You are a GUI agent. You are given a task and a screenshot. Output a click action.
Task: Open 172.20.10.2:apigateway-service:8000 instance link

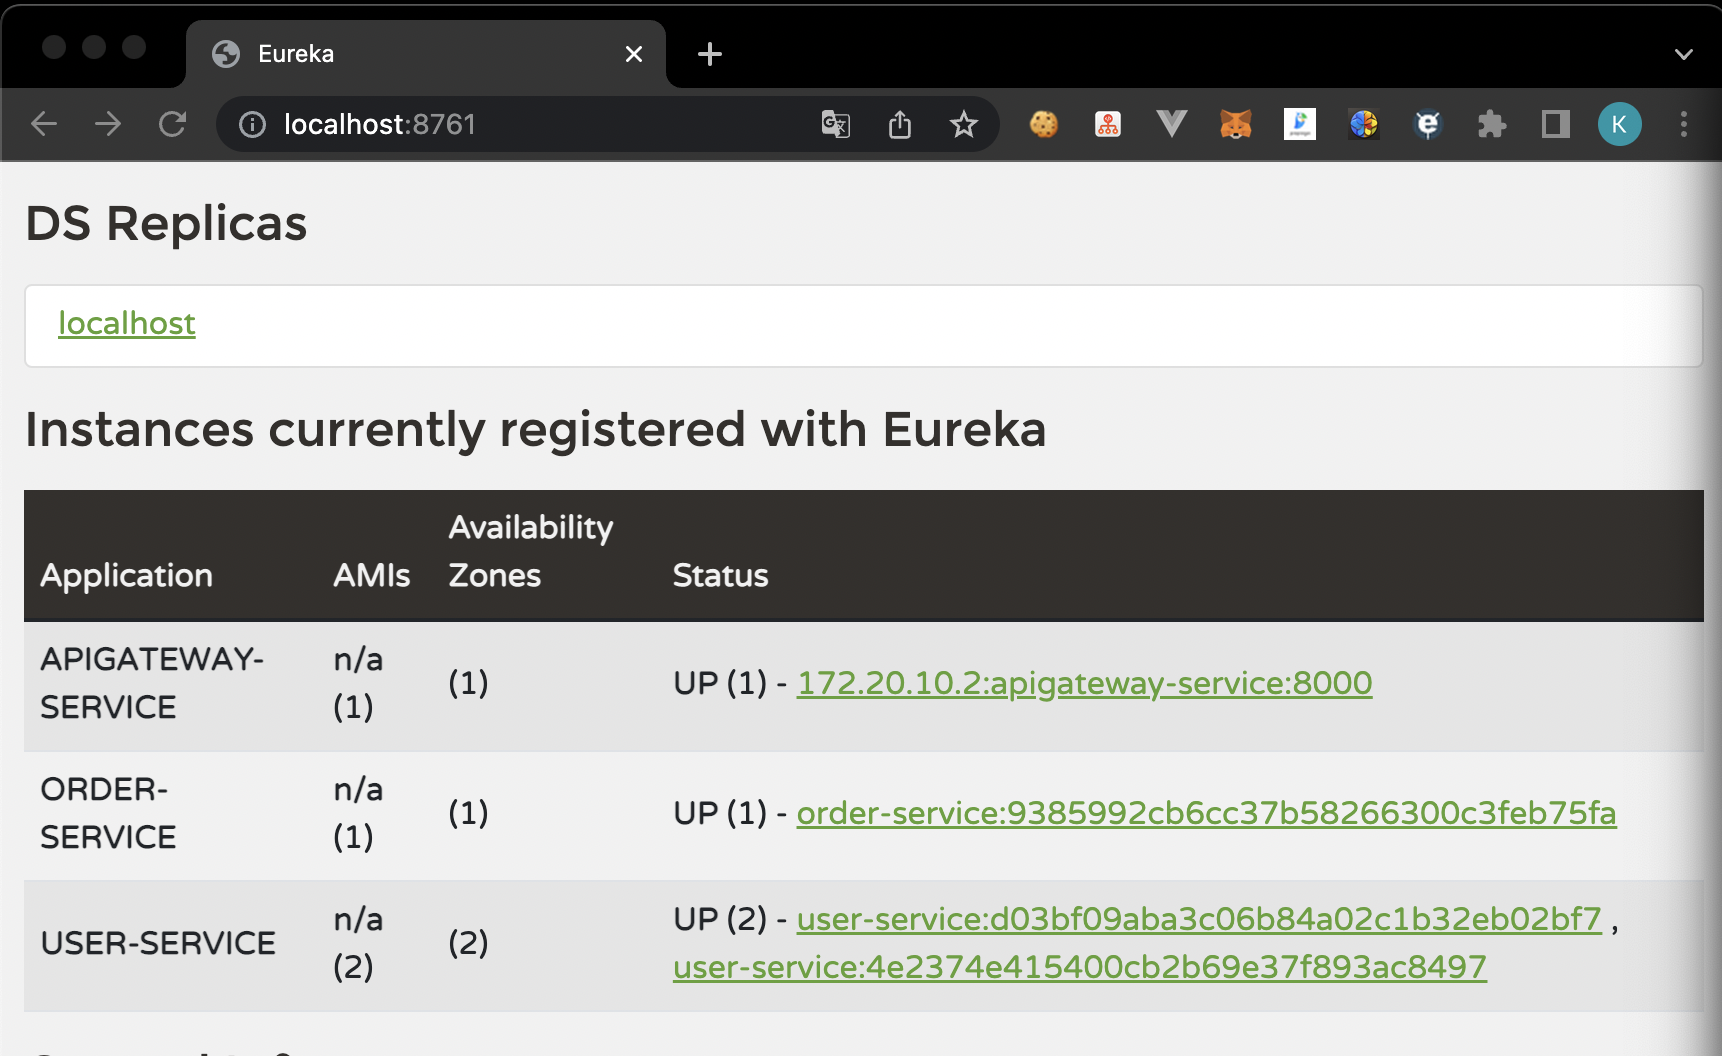[1084, 683]
